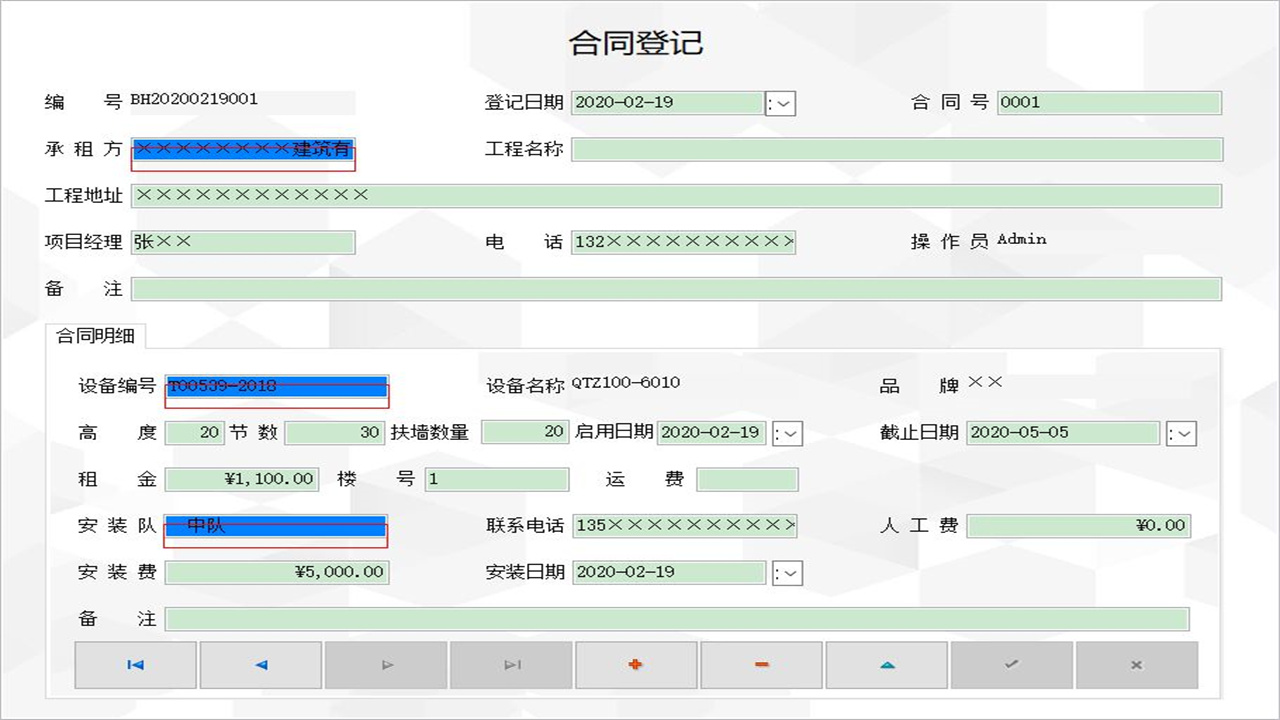1280x720 pixels.
Task: Click the first record navigation icon
Action: (135, 664)
